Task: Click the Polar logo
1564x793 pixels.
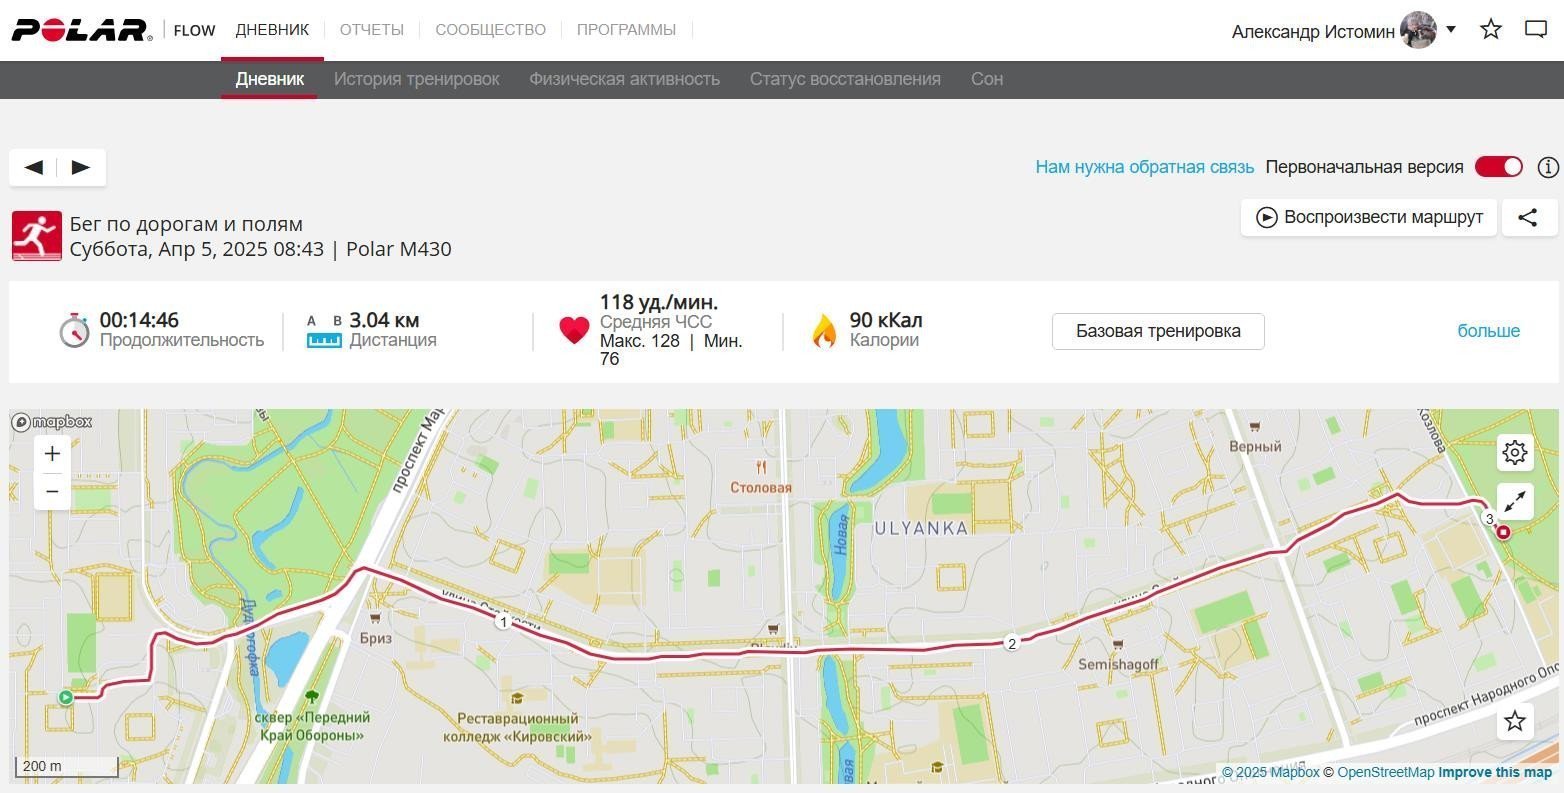Action: pos(82,30)
